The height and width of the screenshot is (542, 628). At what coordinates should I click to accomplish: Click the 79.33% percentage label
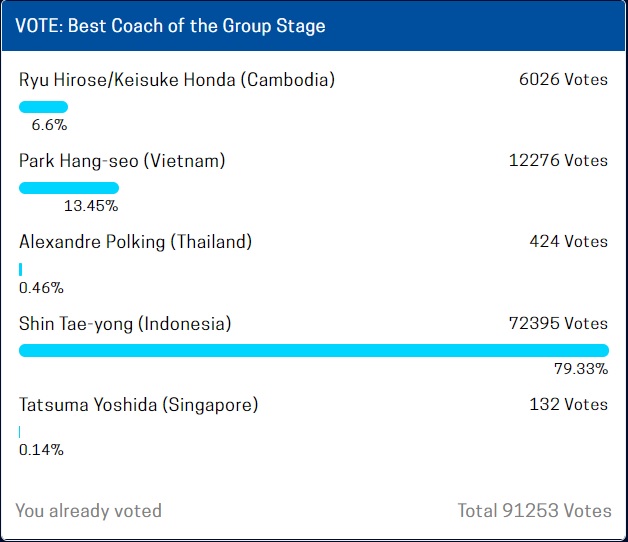581,369
